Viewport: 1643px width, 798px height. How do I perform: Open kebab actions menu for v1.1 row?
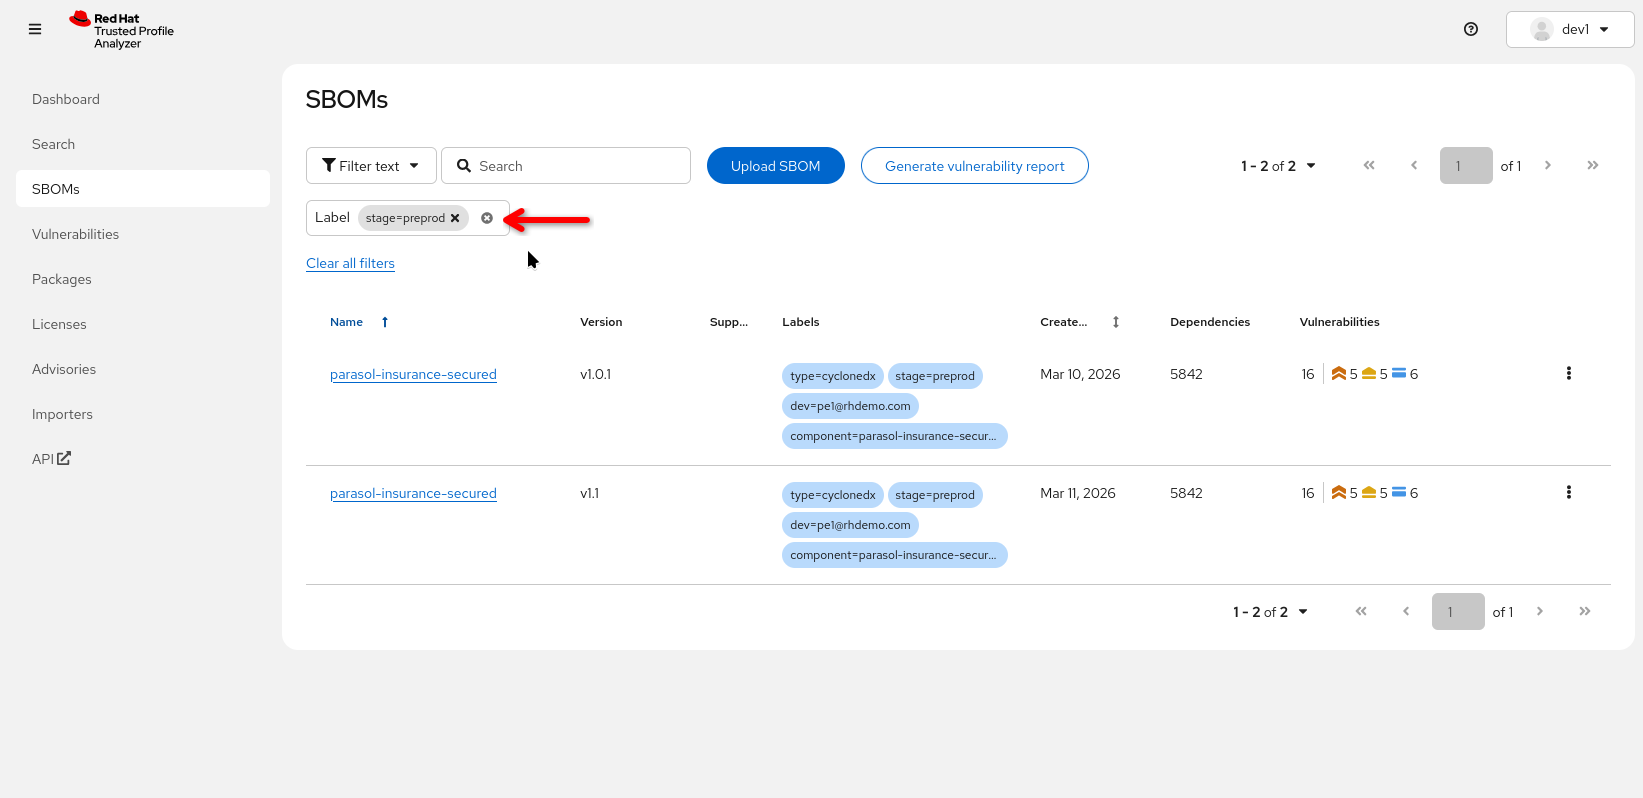tap(1569, 493)
